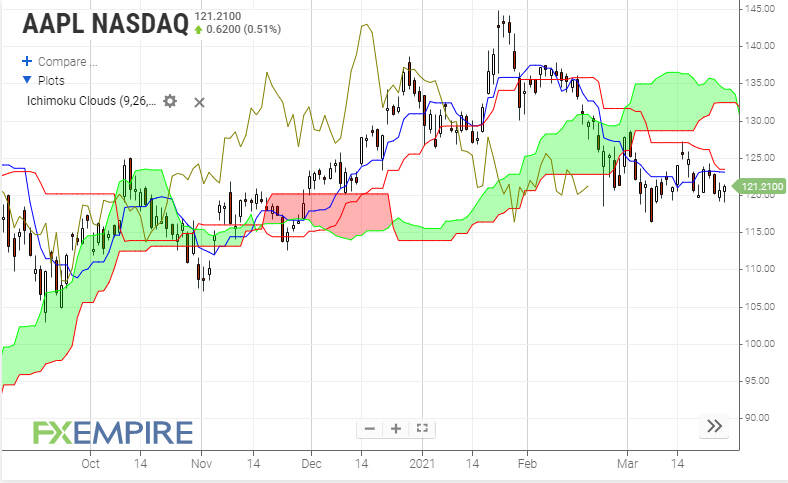Click the Mar date label

(x=627, y=463)
